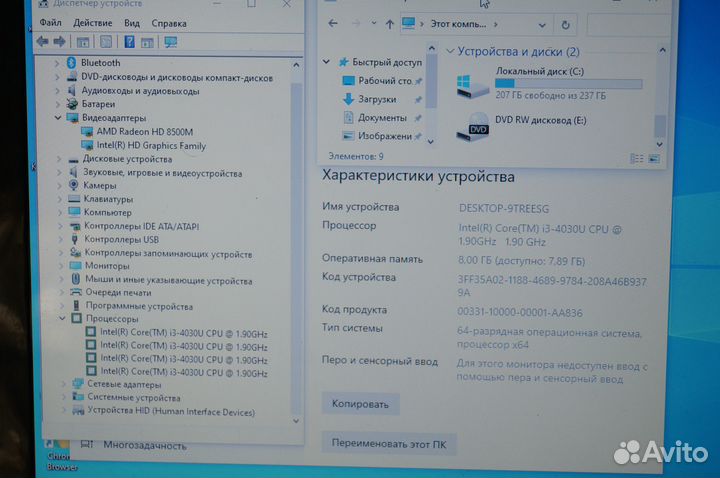Click the Explorer back arrow
Image resolution: width=720 pixels, height=478 pixels.
click(x=333, y=23)
